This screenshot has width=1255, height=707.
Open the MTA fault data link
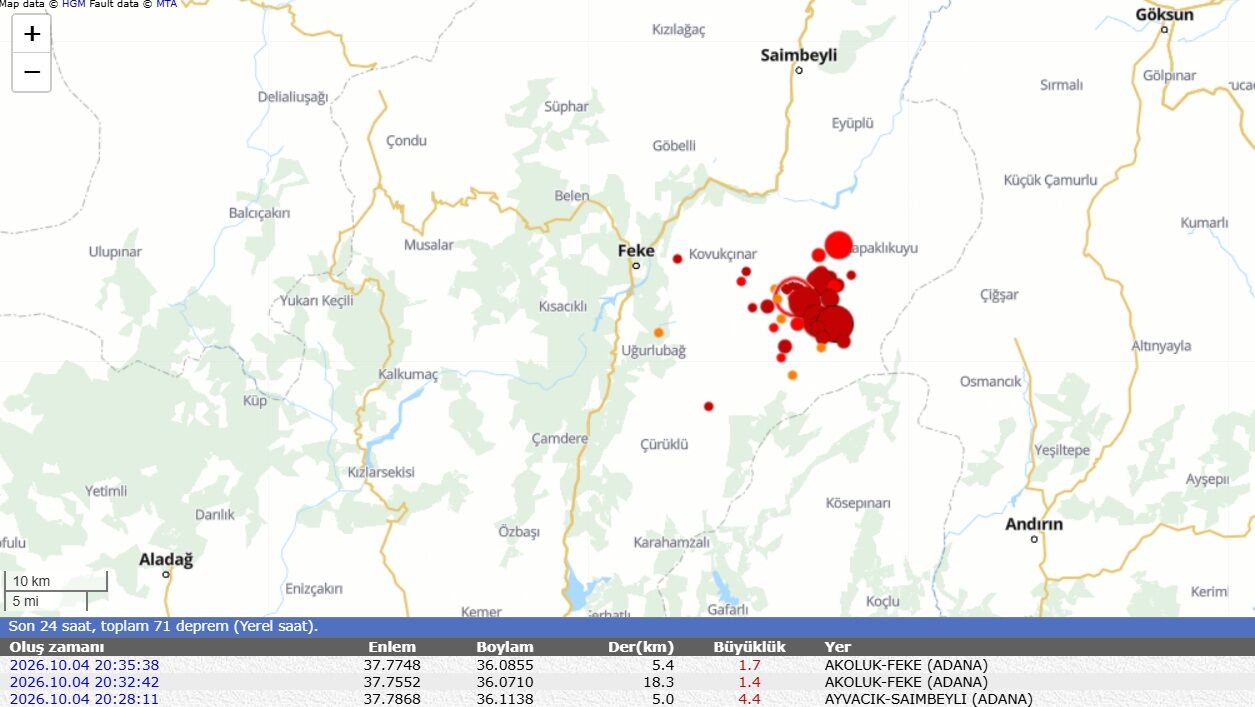tap(166, 5)
